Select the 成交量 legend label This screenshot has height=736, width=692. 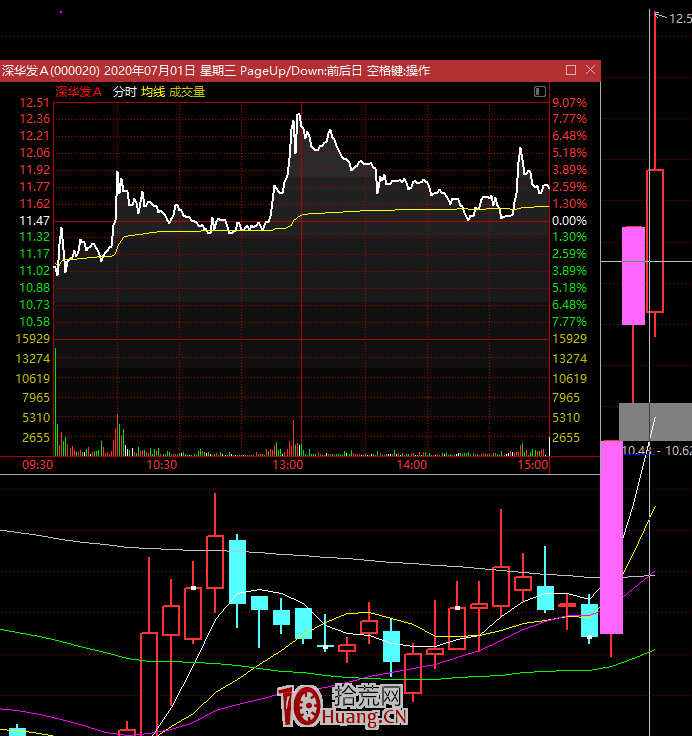(x=187, y=92)
